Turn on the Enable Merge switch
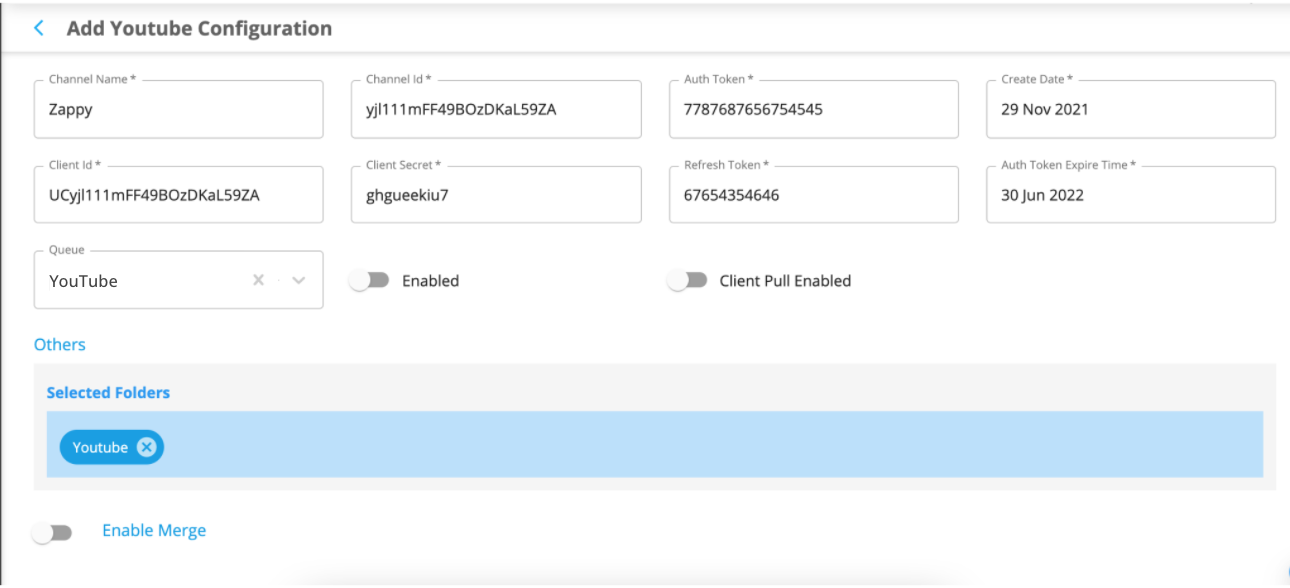The height and width of the screenshot is (588, 1290). coord(52,533)
